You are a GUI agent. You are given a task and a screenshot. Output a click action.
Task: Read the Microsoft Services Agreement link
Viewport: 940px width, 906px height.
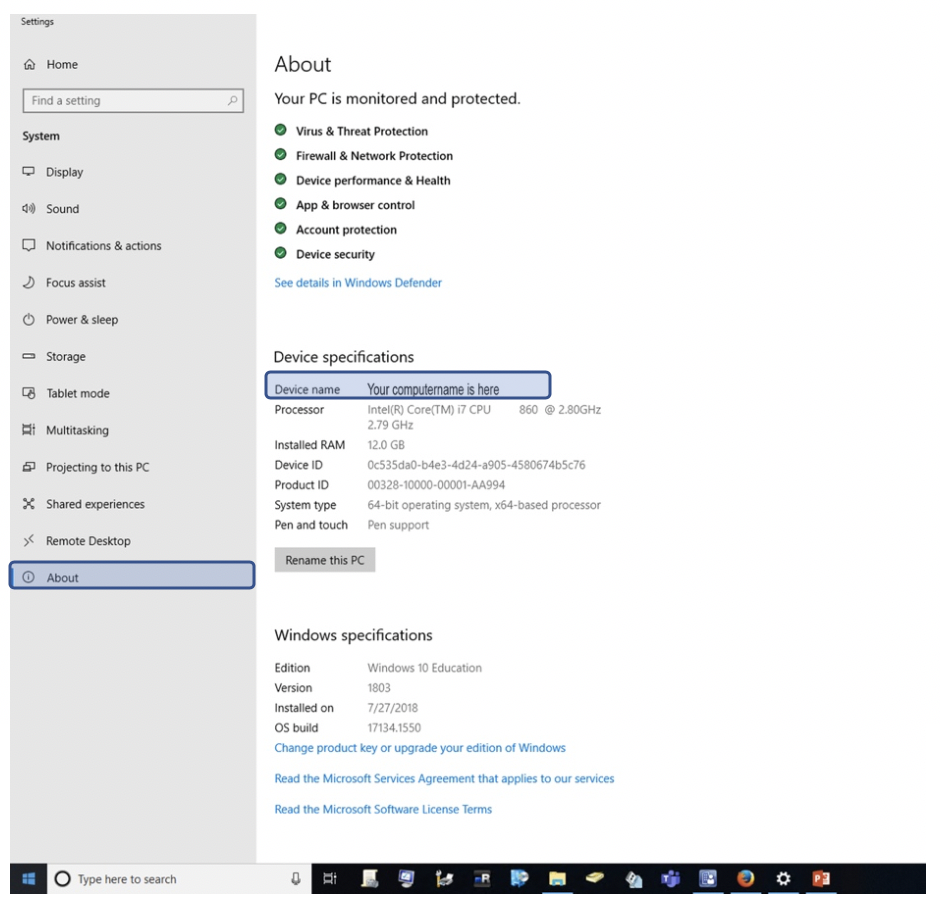pyautogui.click(x=444, y=779)
